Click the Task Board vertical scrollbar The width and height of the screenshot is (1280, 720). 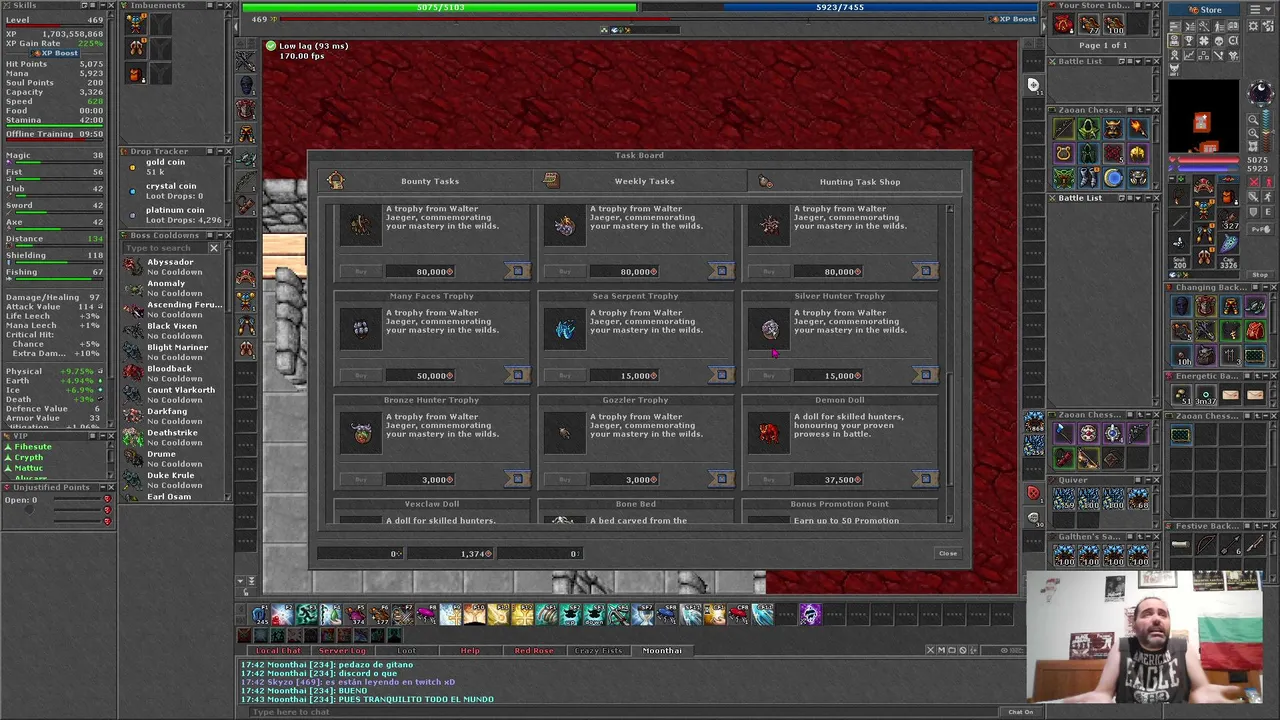tap(950, 365)
